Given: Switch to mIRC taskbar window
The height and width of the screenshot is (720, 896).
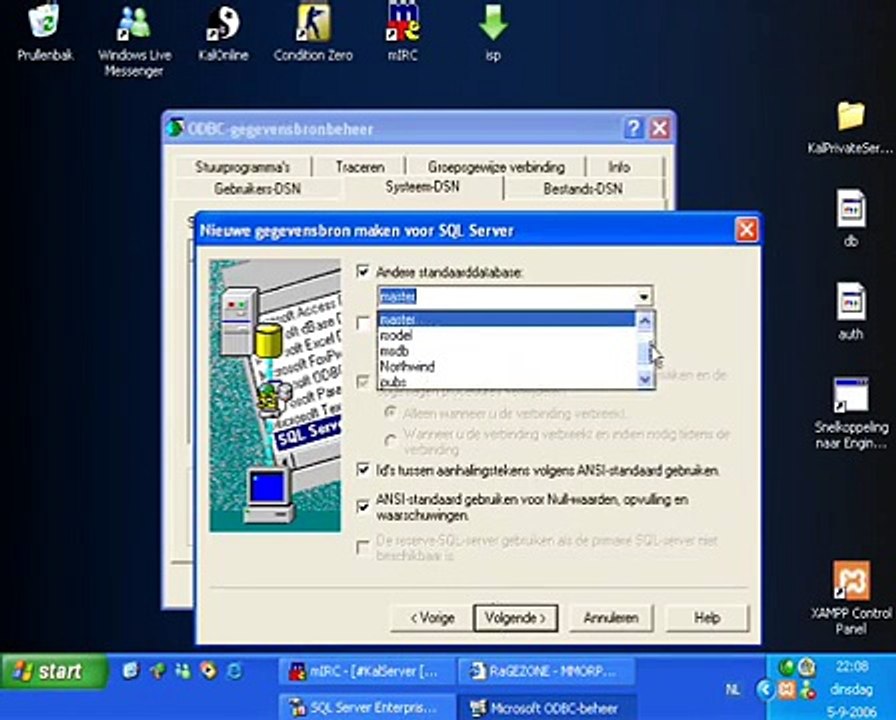Looking at the screenshot, I should [x=366, y=671].
